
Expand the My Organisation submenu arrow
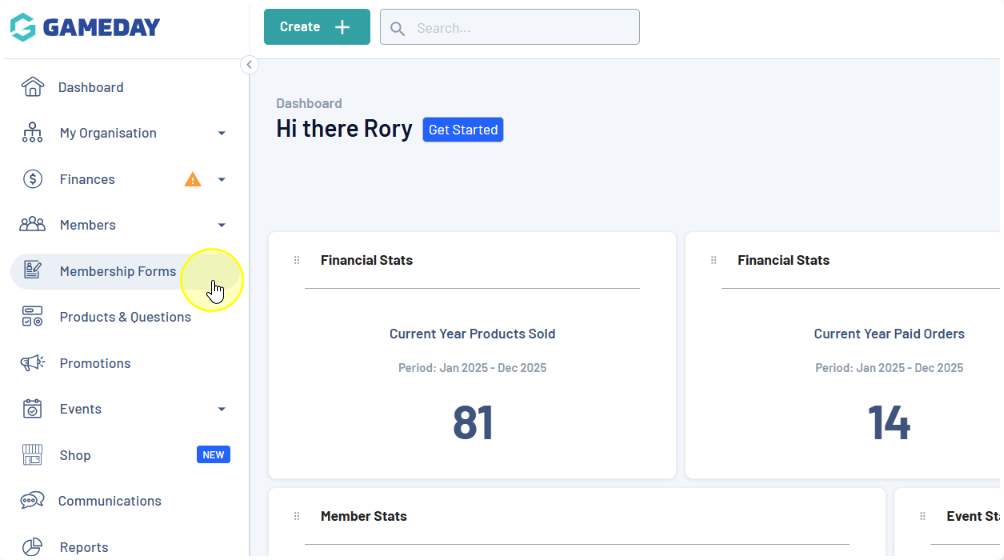tap(222, 133)
